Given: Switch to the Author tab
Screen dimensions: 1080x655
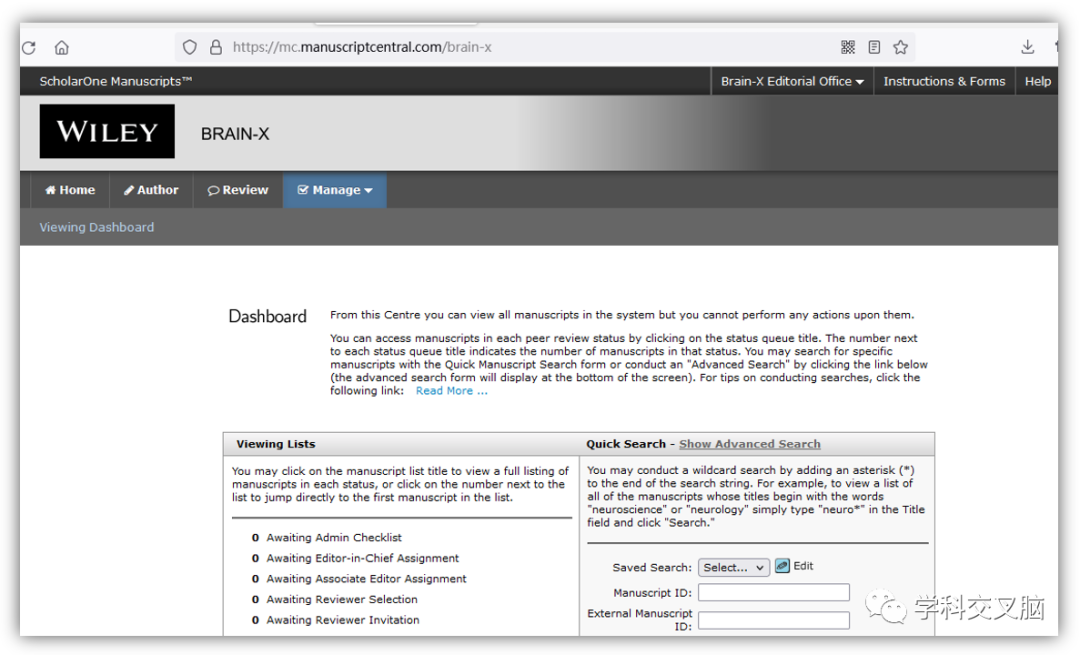Looking at the screenshot, I should (151, 190).
